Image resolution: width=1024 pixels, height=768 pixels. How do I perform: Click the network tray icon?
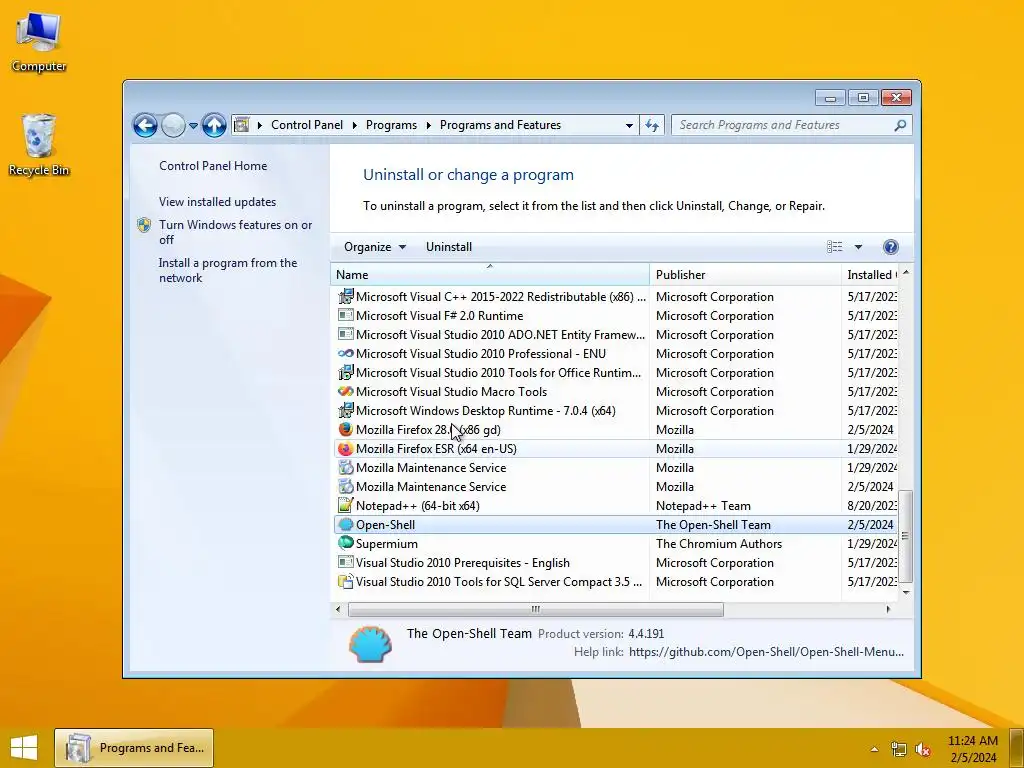coord(899,749)
